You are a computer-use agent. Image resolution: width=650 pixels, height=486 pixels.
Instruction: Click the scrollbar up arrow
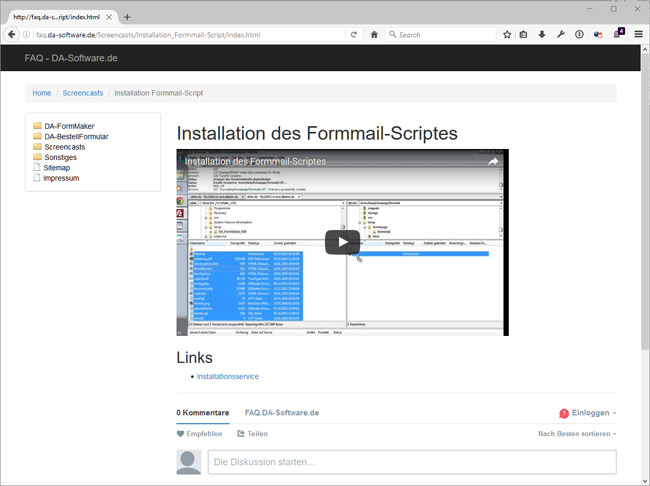pos(645,49)
